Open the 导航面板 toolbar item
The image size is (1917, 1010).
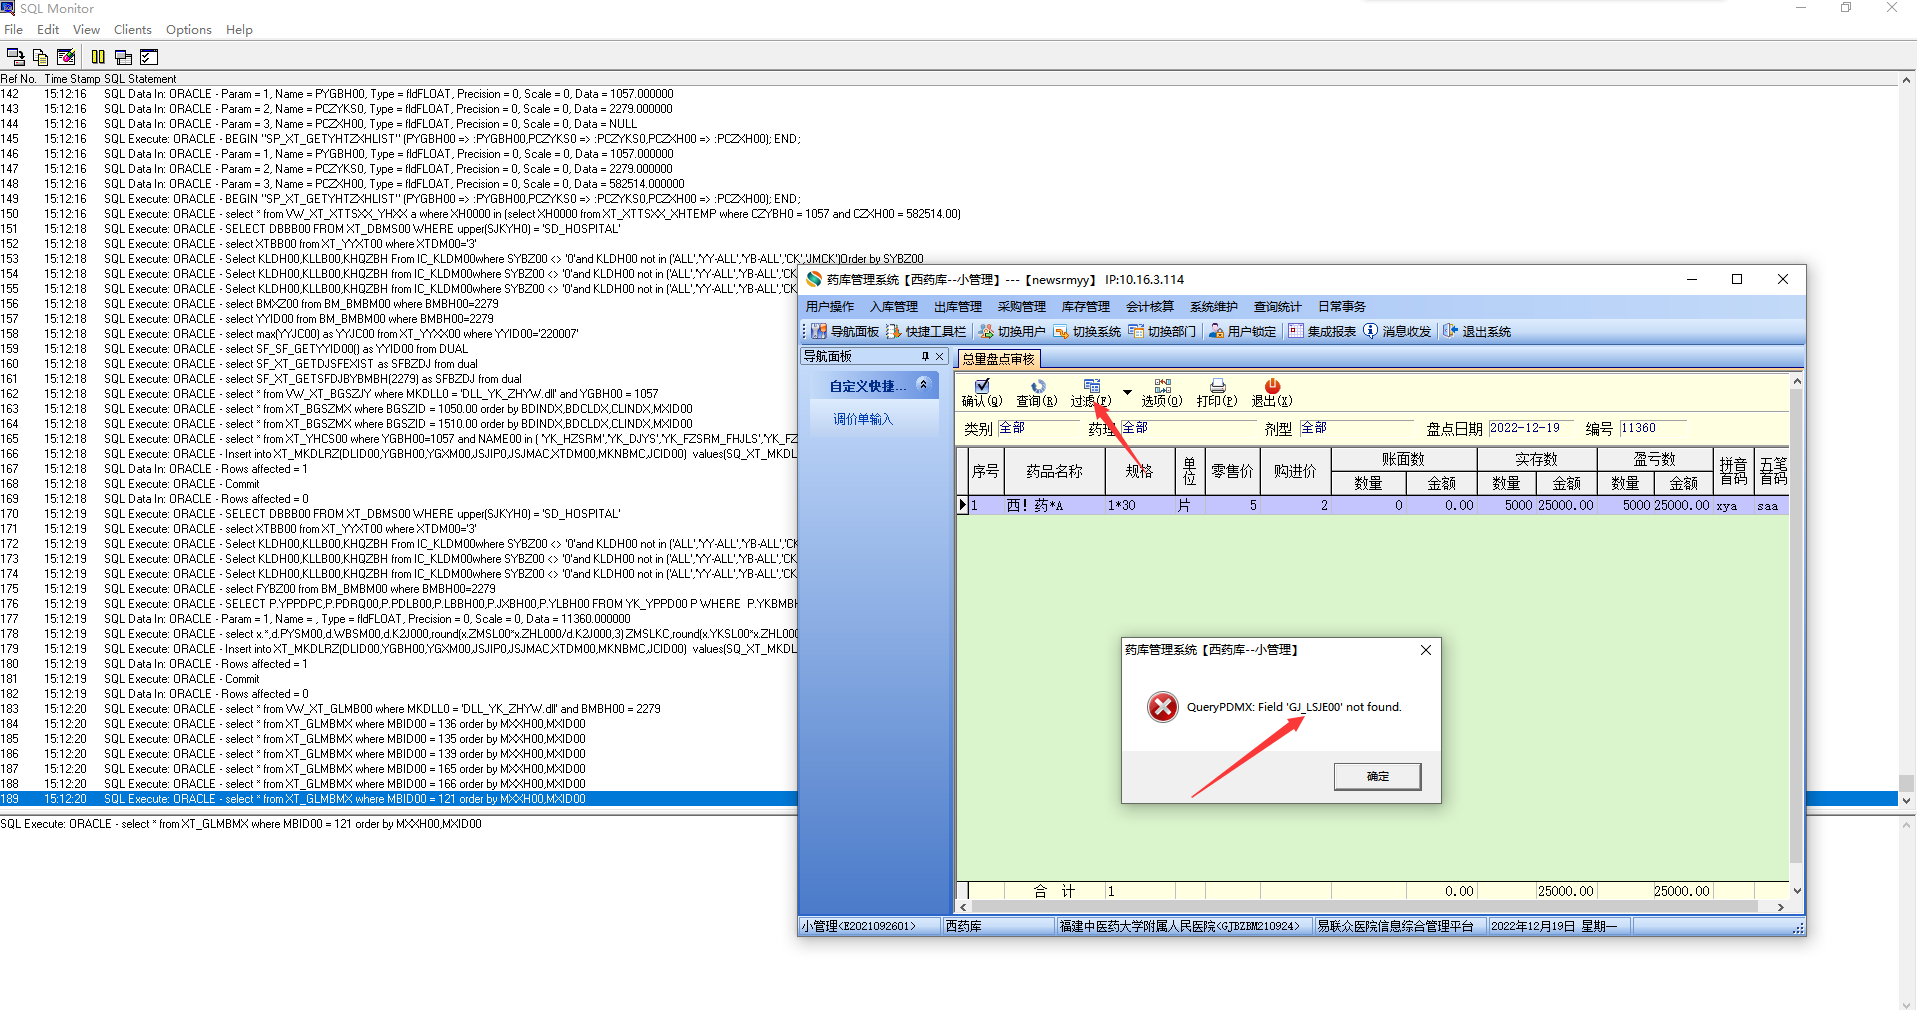845,331
